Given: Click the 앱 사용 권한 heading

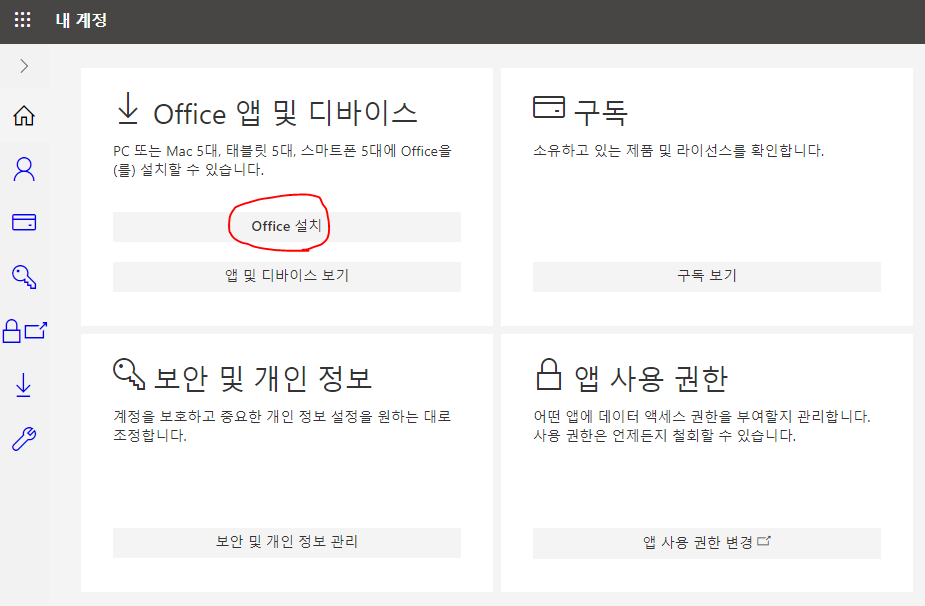Looking at the screenshot, I should tap(651, 379).
